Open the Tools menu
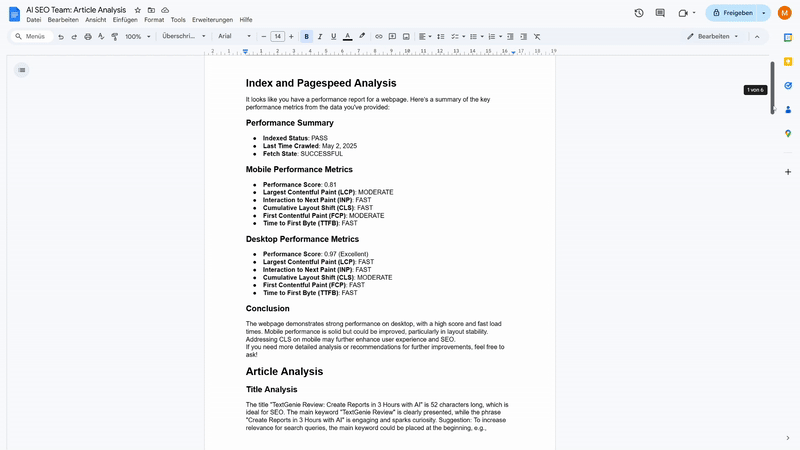Viewport: 800px width, 450px height. (178, 20)
